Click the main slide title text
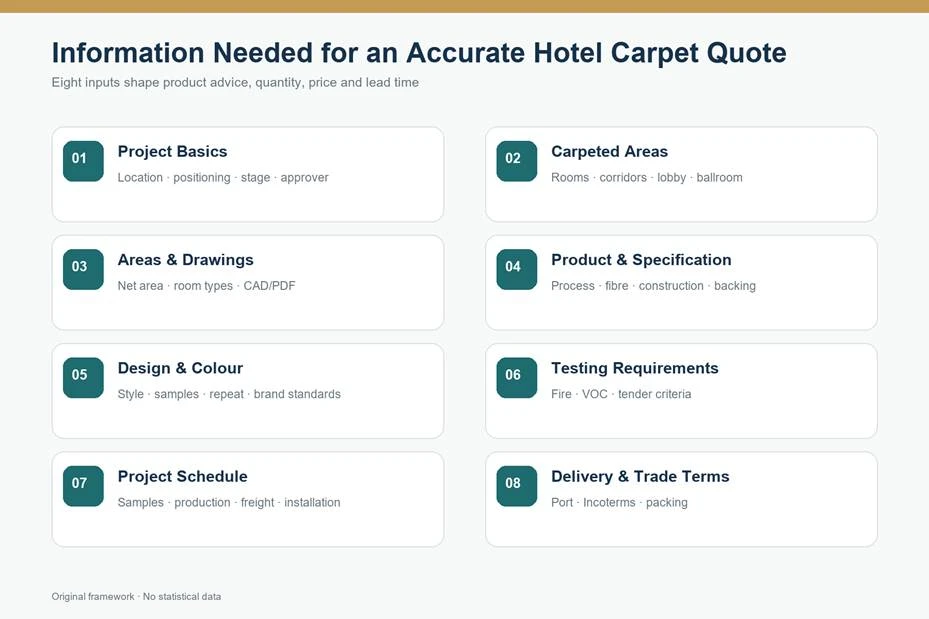The image size is (929, 619). [x=419, y=53]
